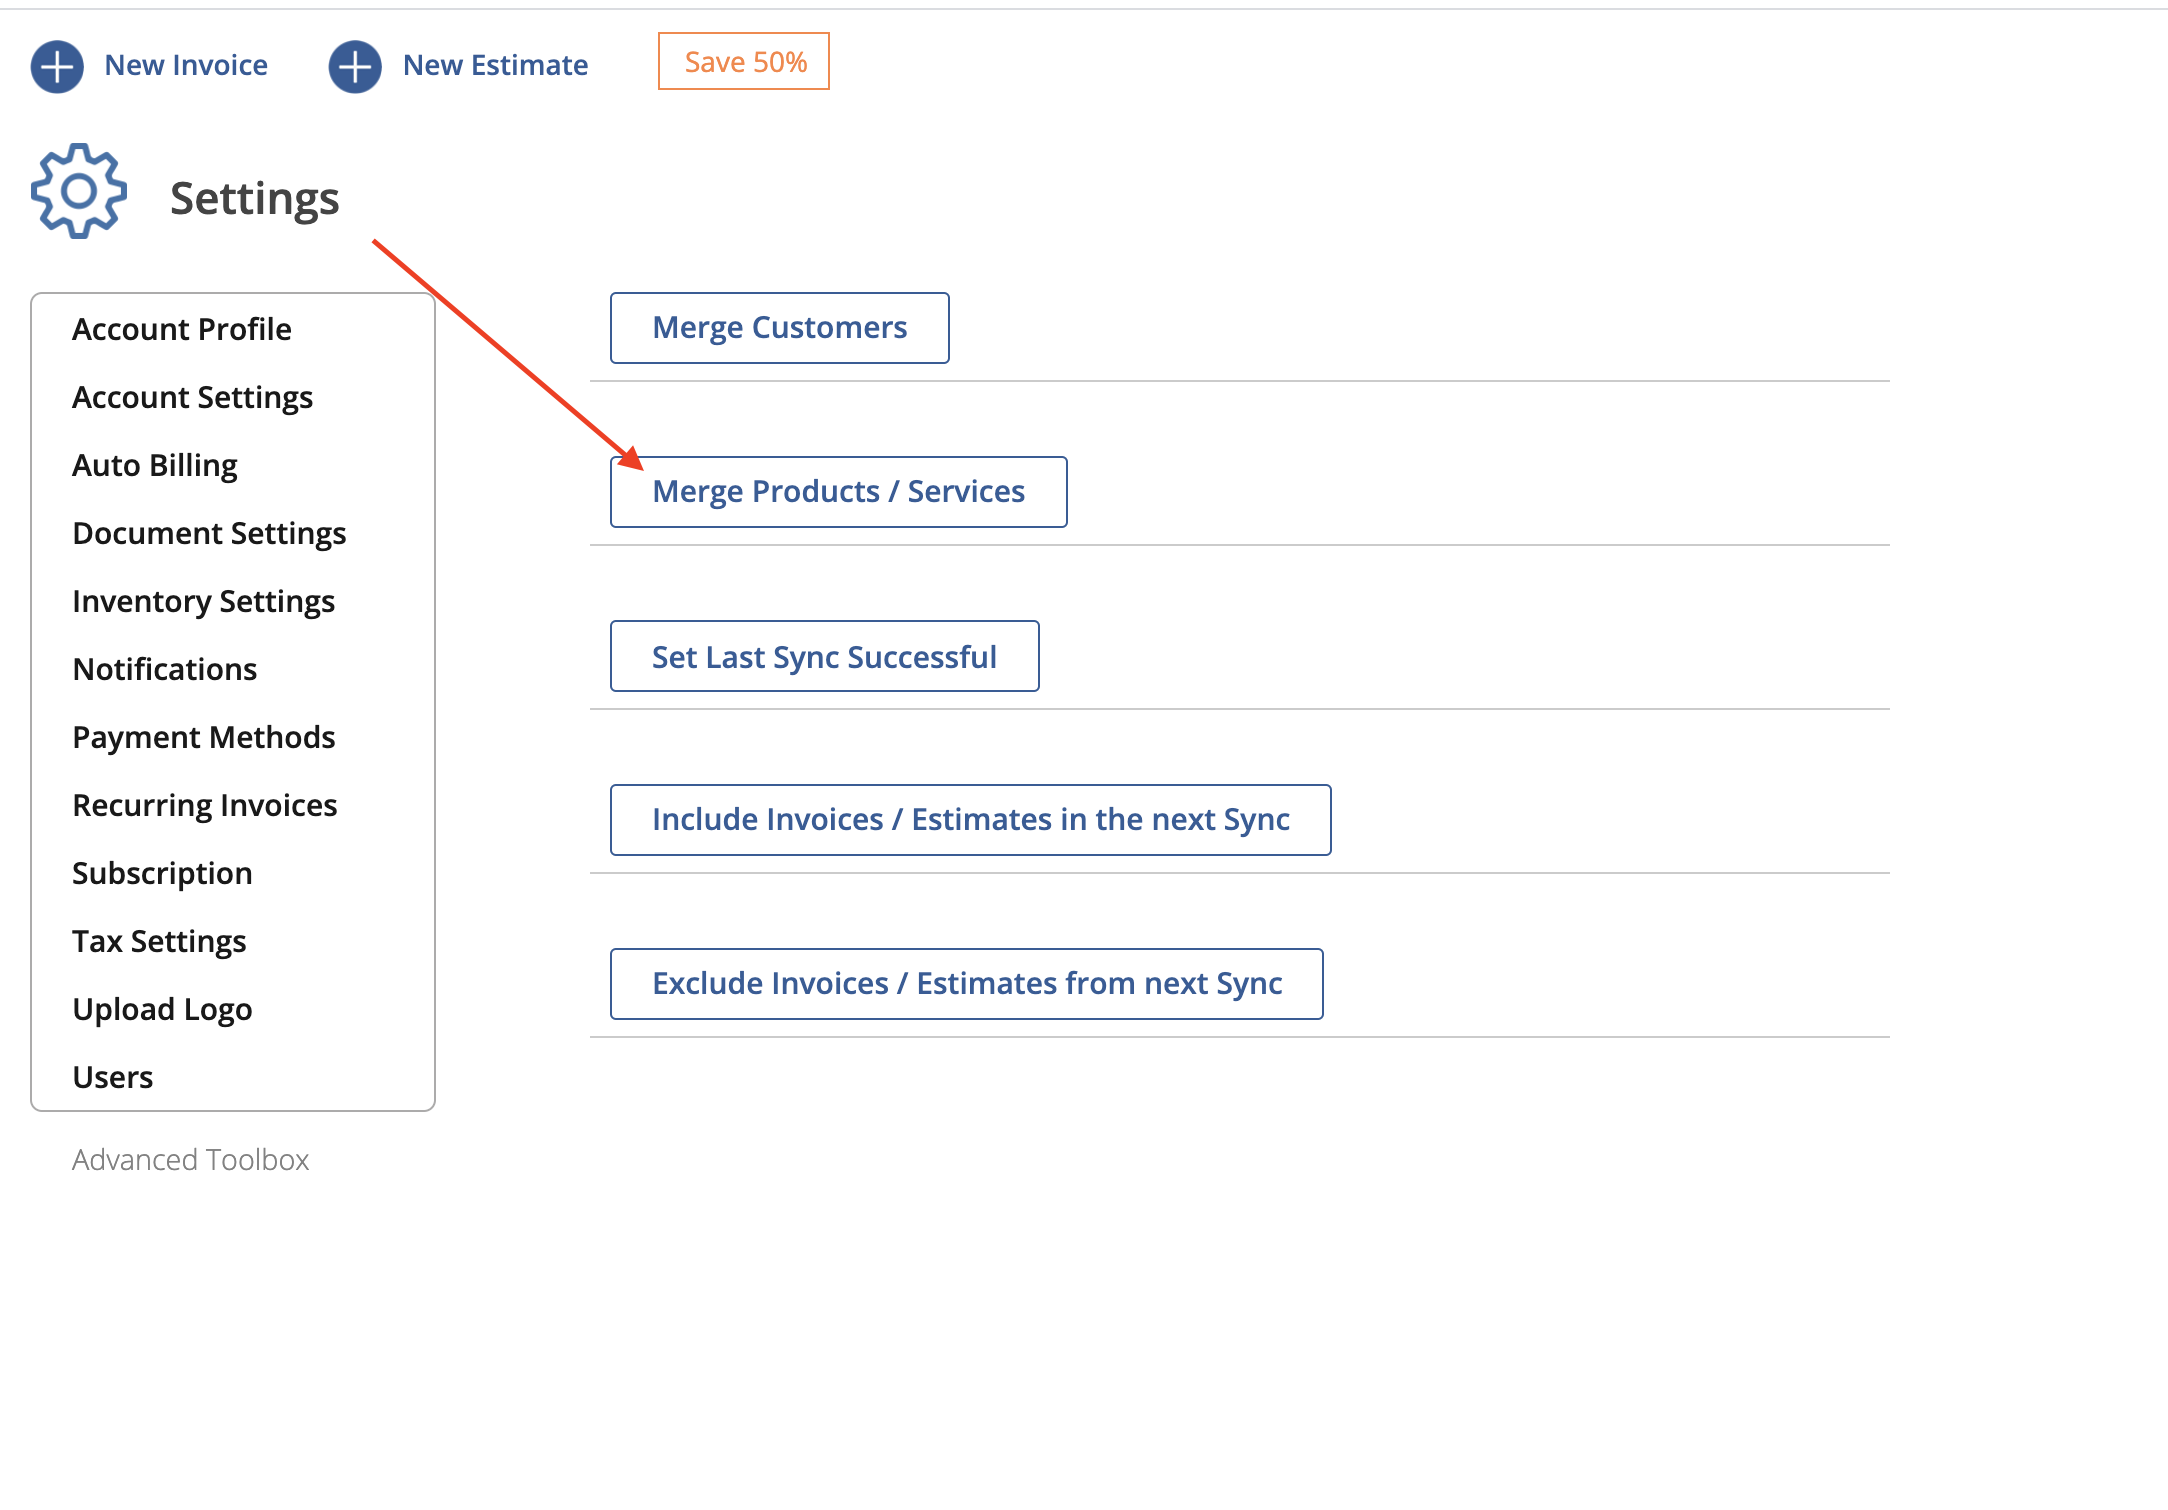Select Payment Methods
Screen dimensions: 2168x1510
coord(203,737)
